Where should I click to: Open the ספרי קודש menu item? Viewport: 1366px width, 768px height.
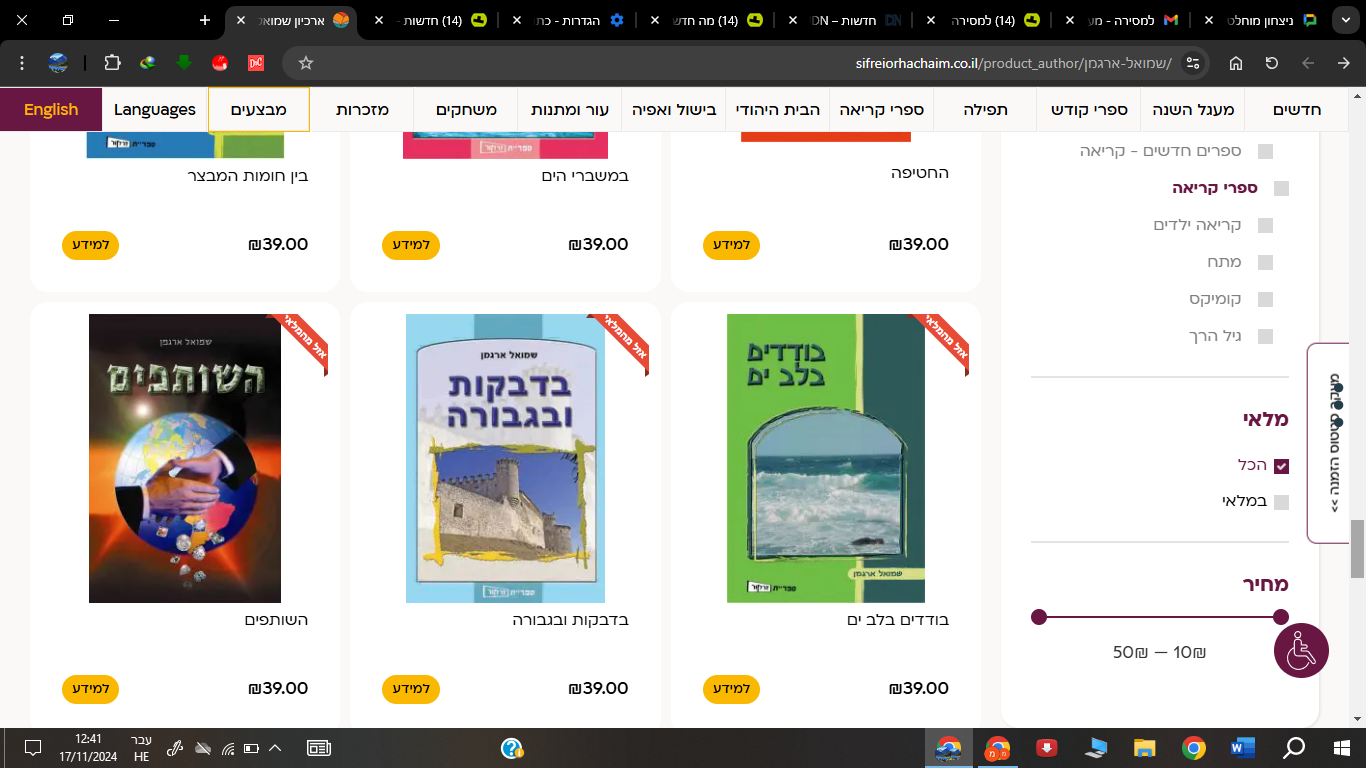pos(1089,109)
